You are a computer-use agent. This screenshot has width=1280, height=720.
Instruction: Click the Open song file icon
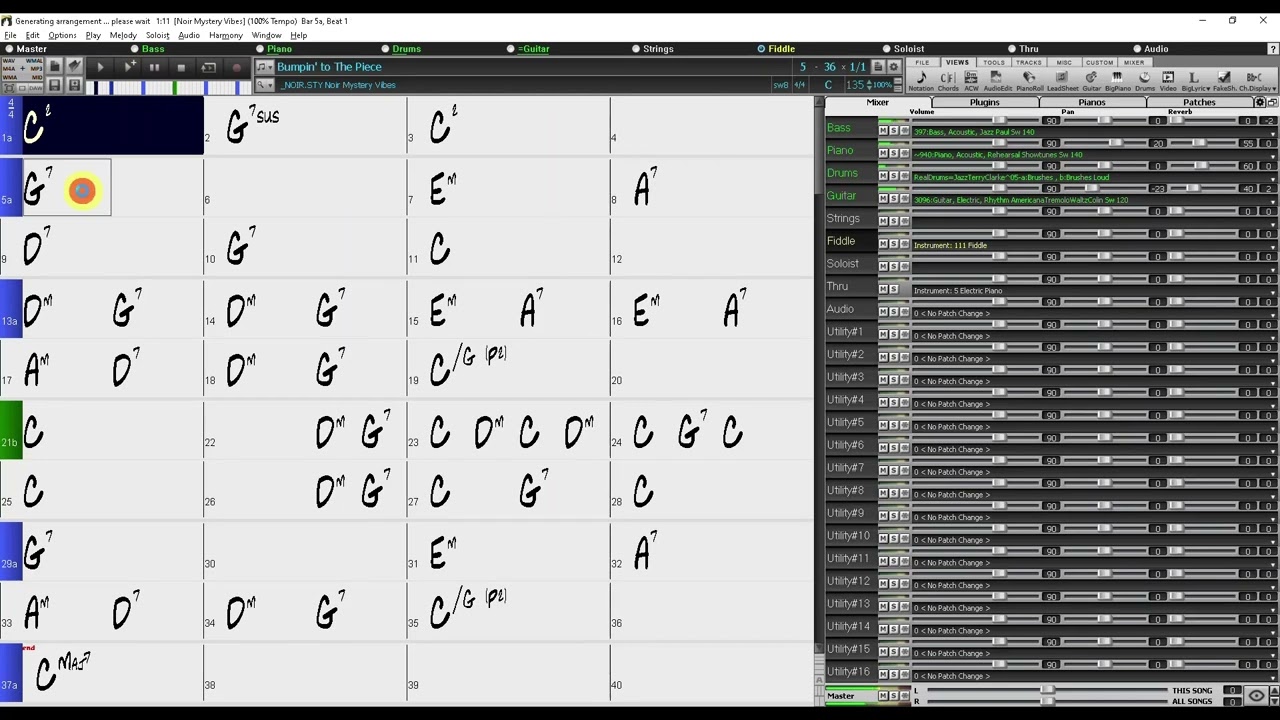pyautogui.click(x=74, y=67)
